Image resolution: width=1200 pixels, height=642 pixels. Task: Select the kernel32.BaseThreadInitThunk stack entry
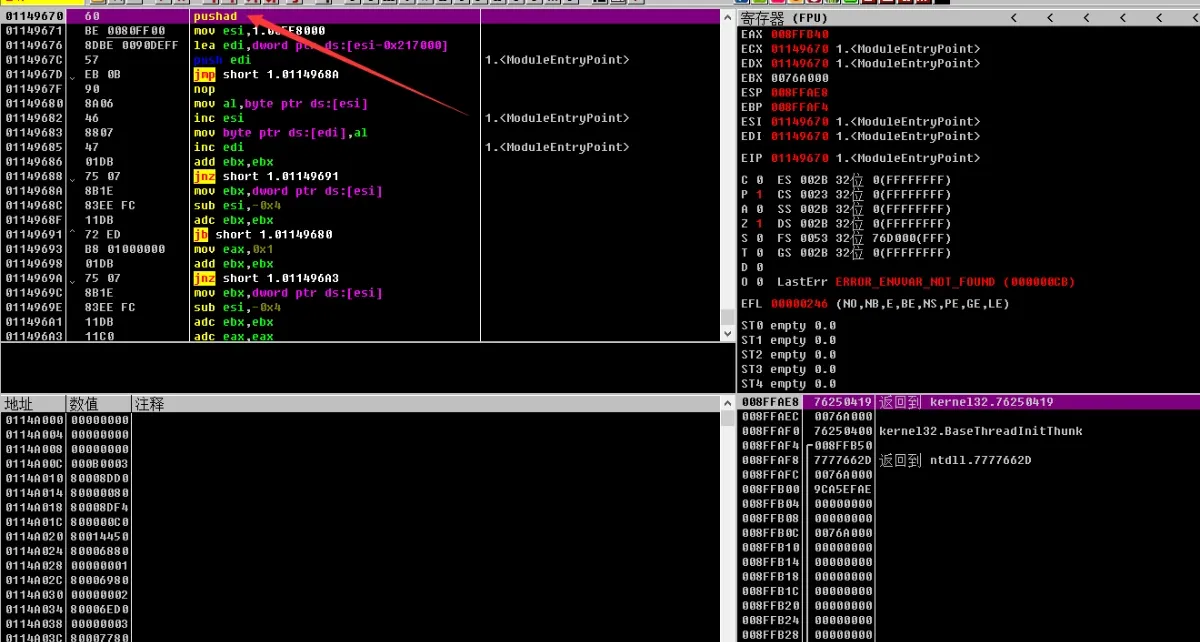coord(981,431)
